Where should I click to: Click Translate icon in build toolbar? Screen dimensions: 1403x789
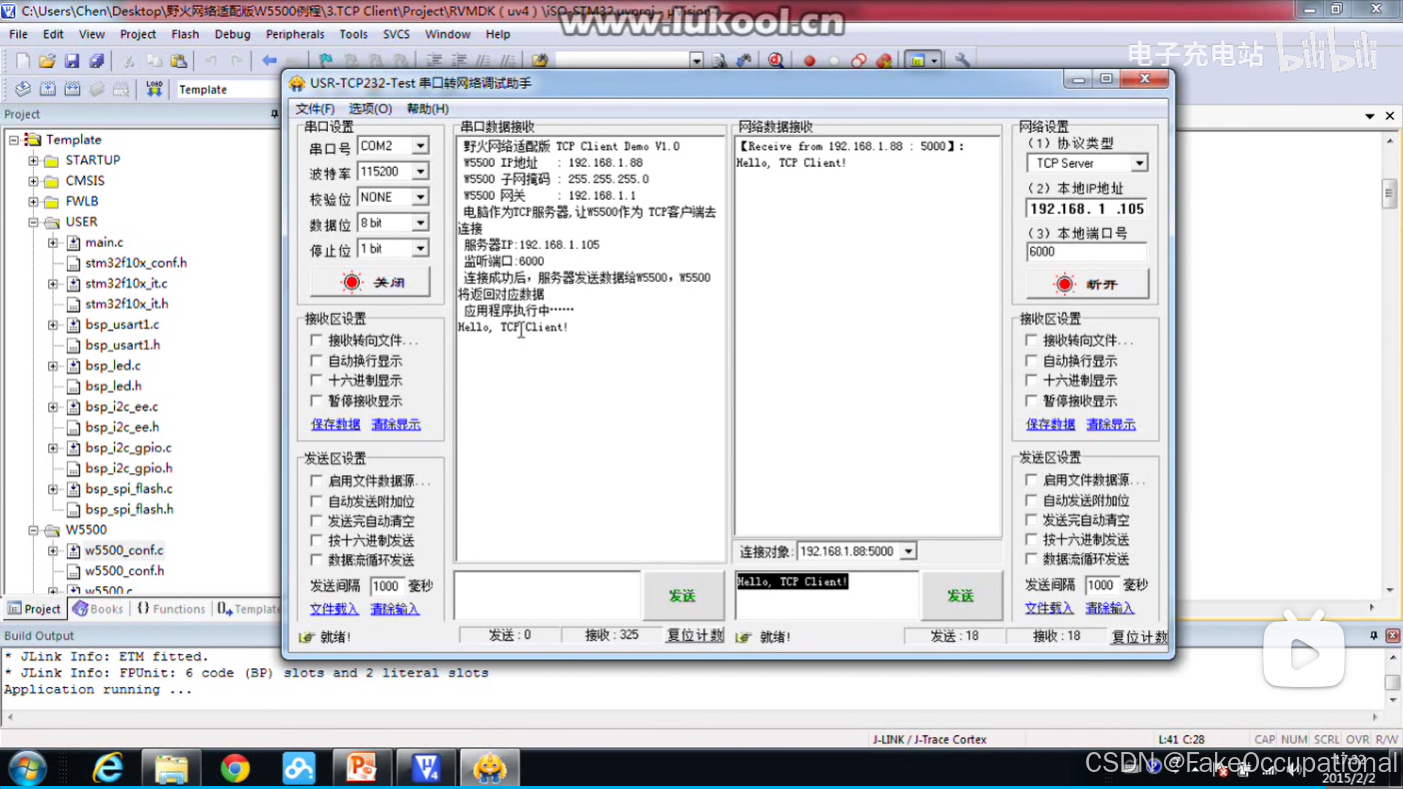(x=23, y=89)
